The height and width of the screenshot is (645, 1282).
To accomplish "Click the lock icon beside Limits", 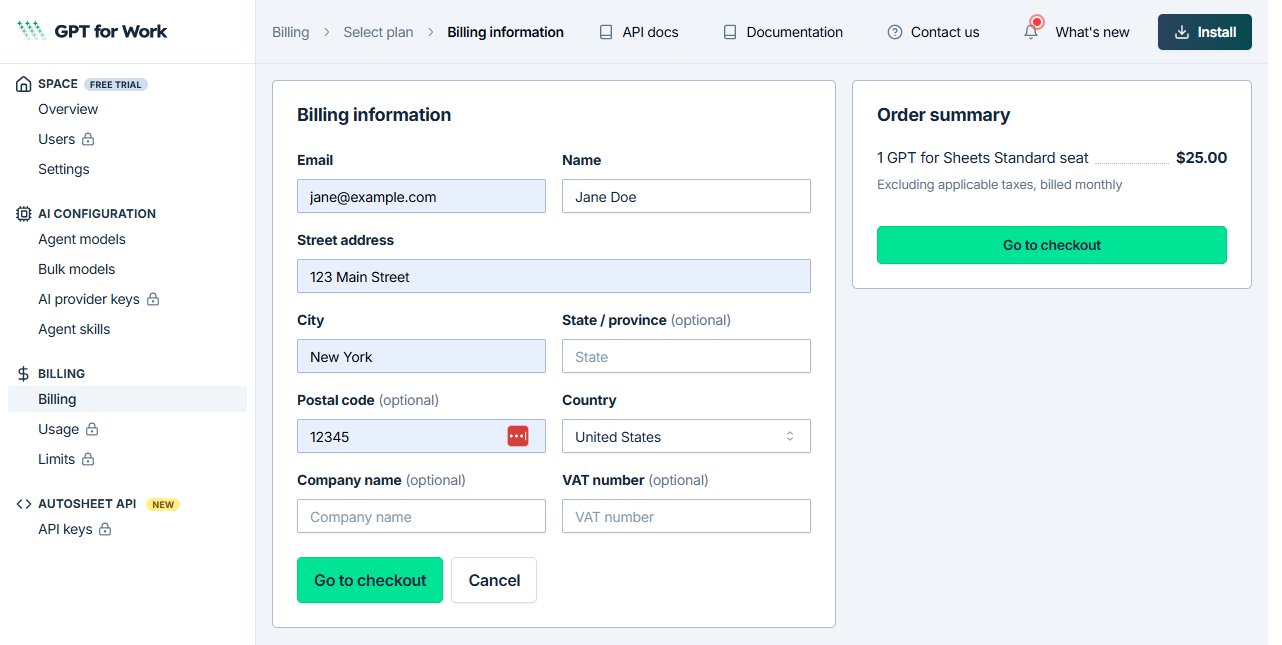I will 88,459.
